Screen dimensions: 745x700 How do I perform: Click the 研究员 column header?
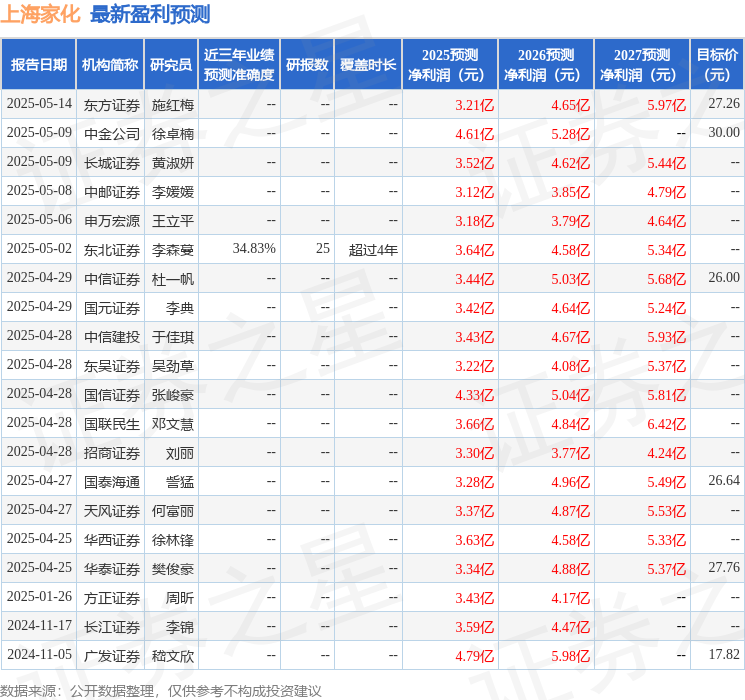click(171, 65)
